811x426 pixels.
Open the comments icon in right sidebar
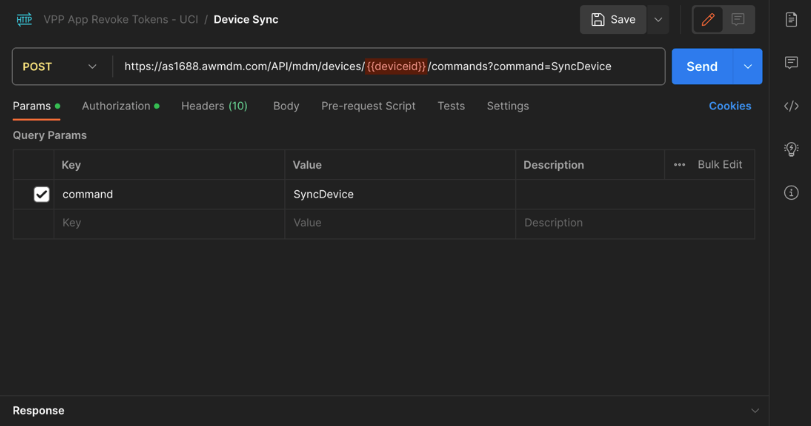click(x=791, y=62)
